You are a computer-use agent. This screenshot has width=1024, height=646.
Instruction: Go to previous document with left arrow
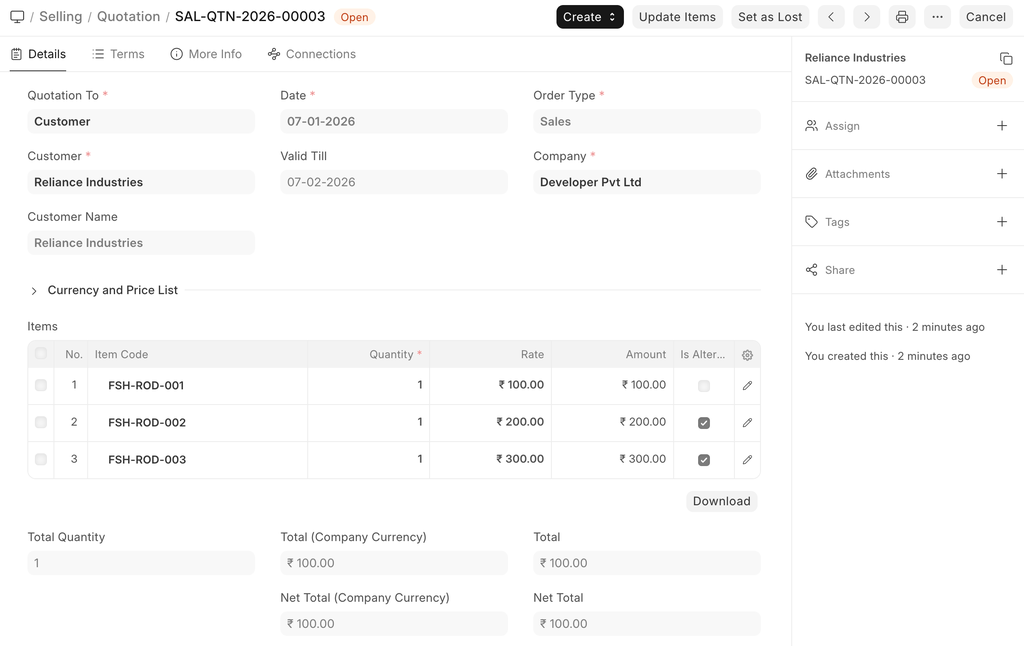(x=831, y=17)
